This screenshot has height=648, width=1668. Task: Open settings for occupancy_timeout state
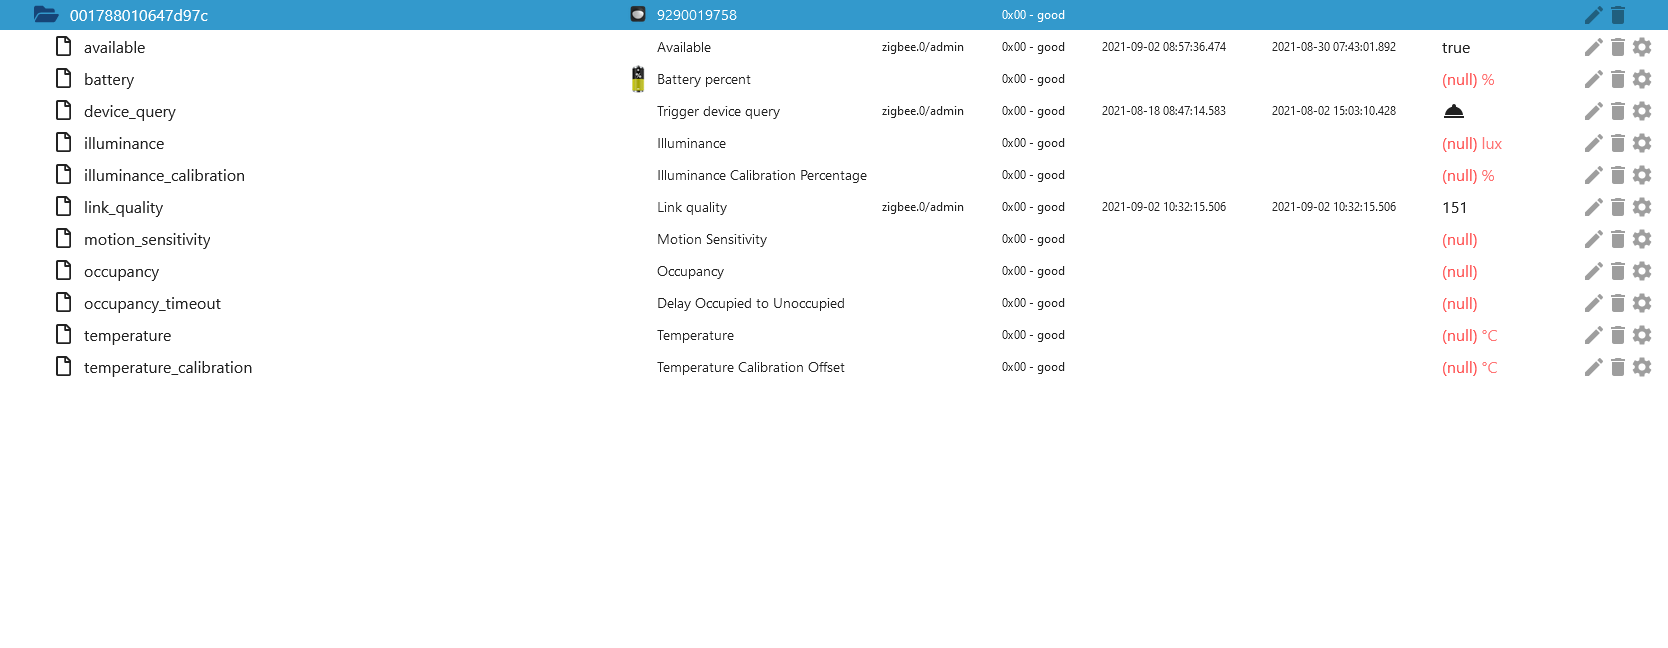(x=1642, y=303)
